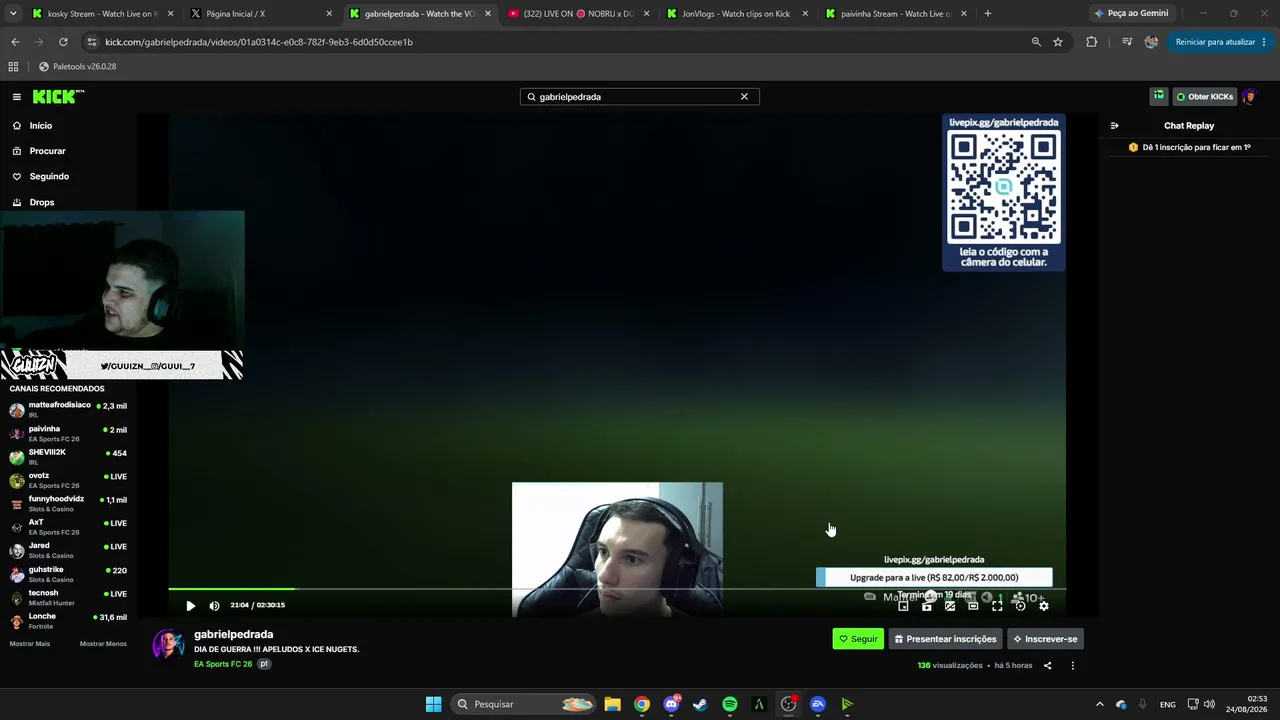The width and height of the screenshot is (1280, 720).
Task: Open Steam from the taskbar
Action: [700, 704]
